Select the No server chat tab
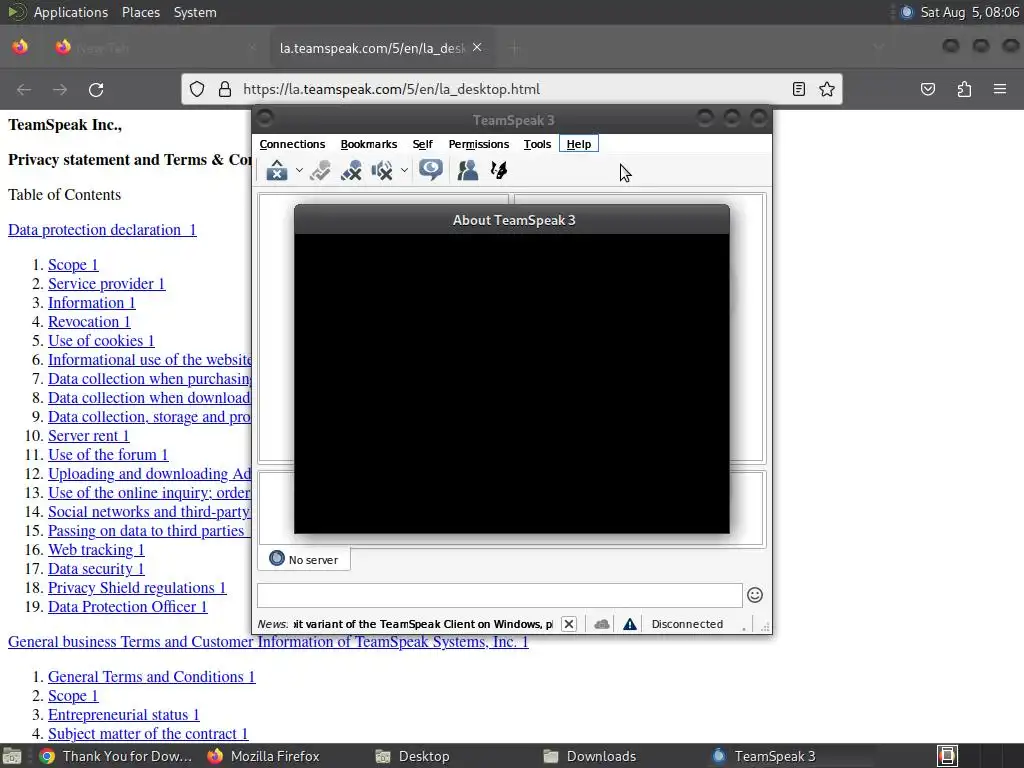Viewport: 1024px width, 768px height. [x=304, y=560]
